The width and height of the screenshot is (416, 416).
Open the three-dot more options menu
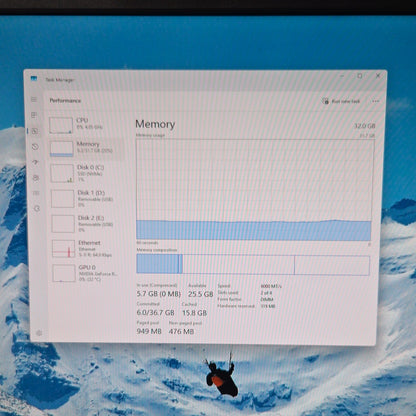pos(376,101)
